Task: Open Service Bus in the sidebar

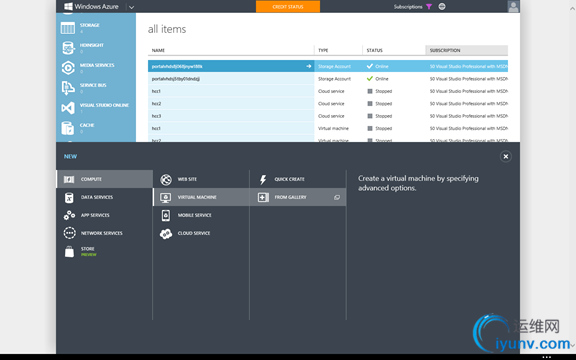Action: [x=96, y=88]
